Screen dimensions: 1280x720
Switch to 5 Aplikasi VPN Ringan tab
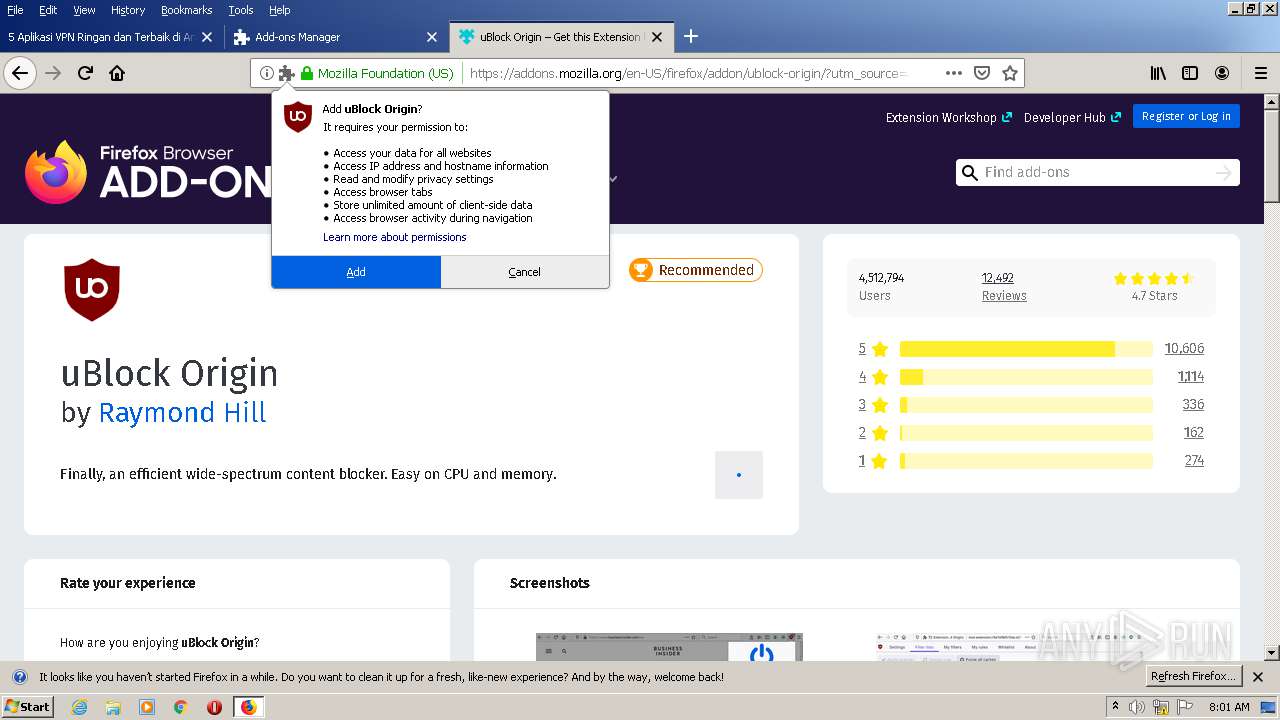110,37
